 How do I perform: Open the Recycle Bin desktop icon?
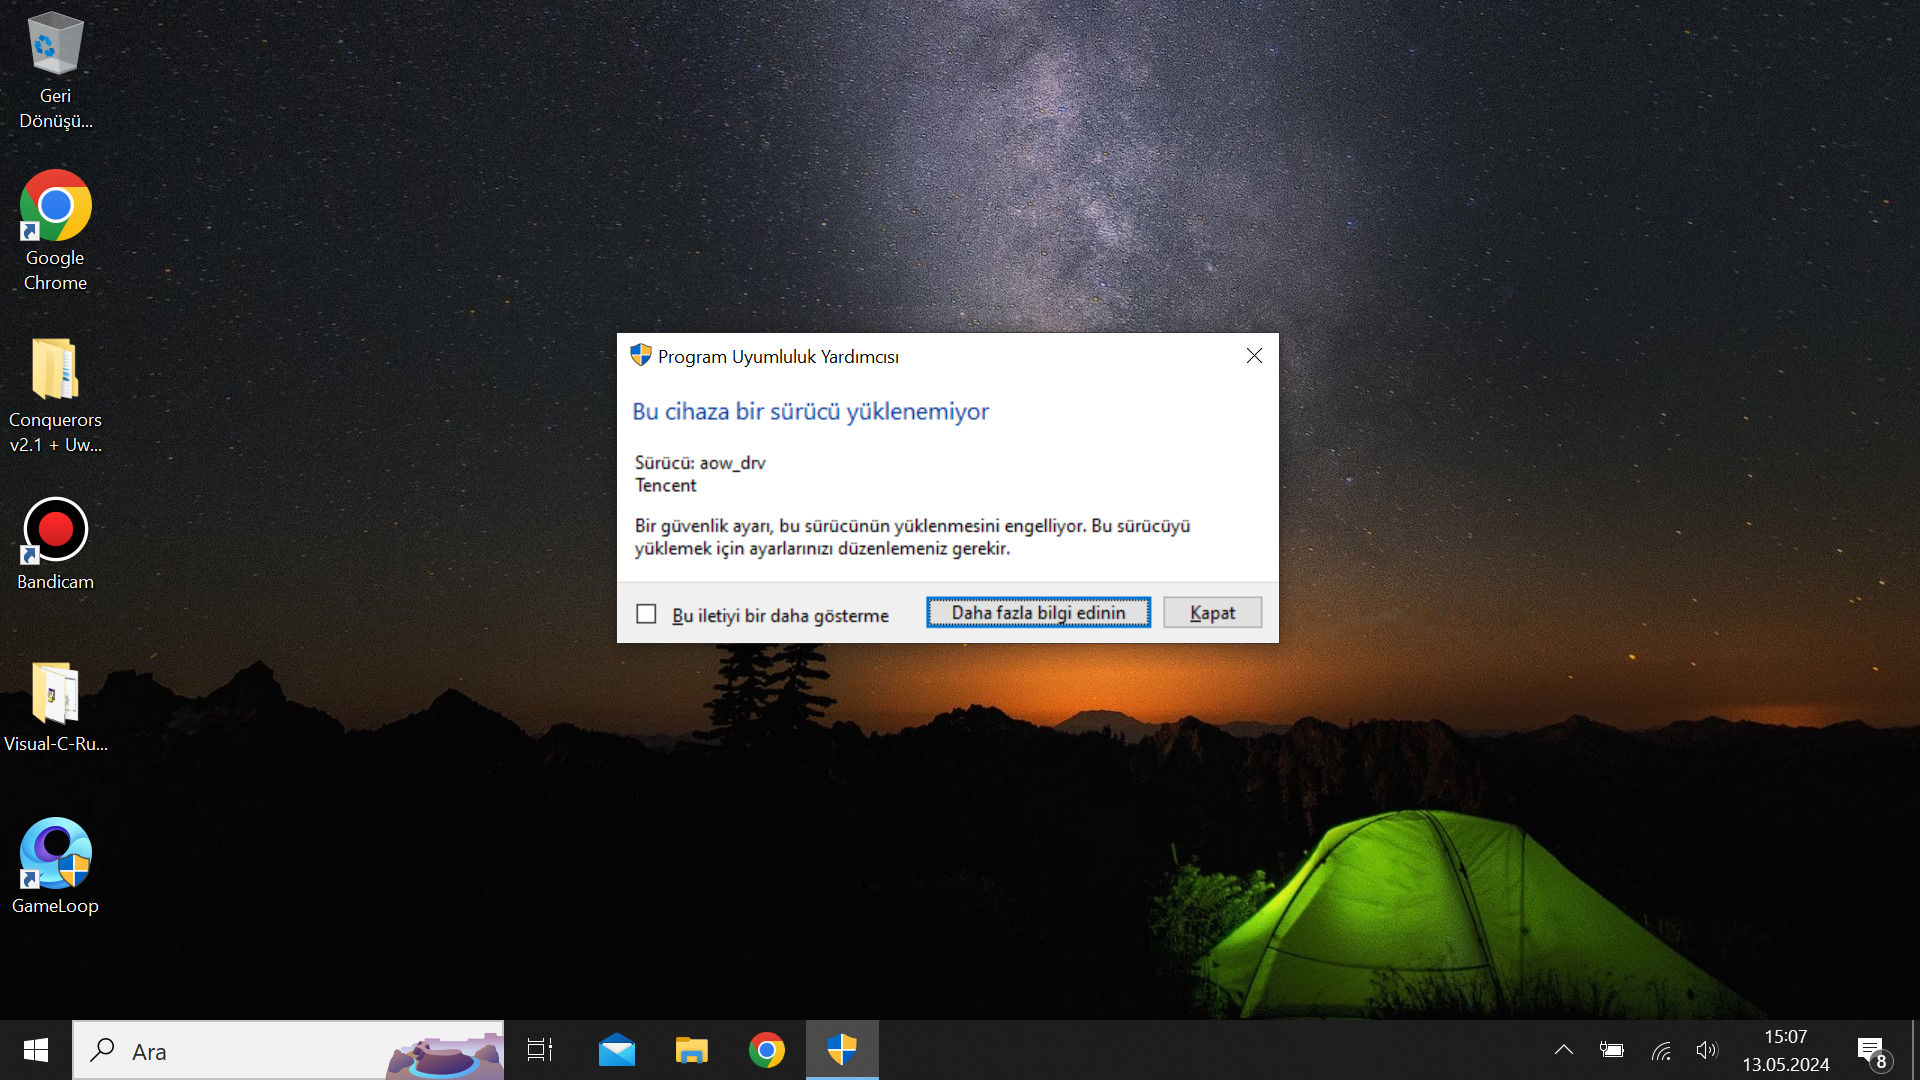coord(55,45)
